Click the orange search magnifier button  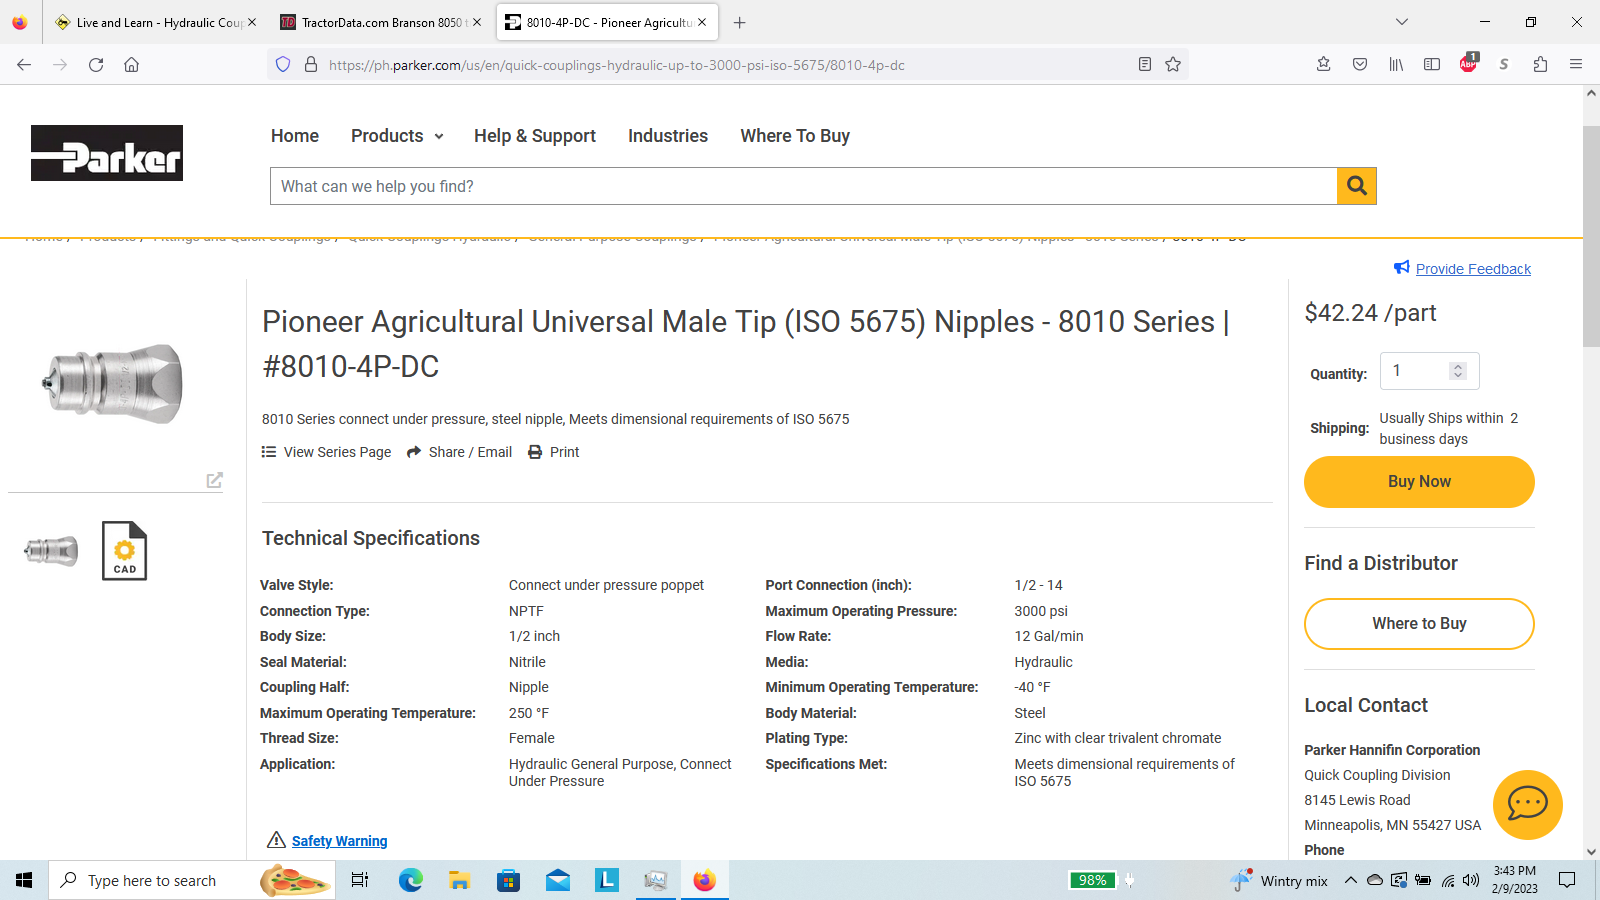coord(1357,186)
